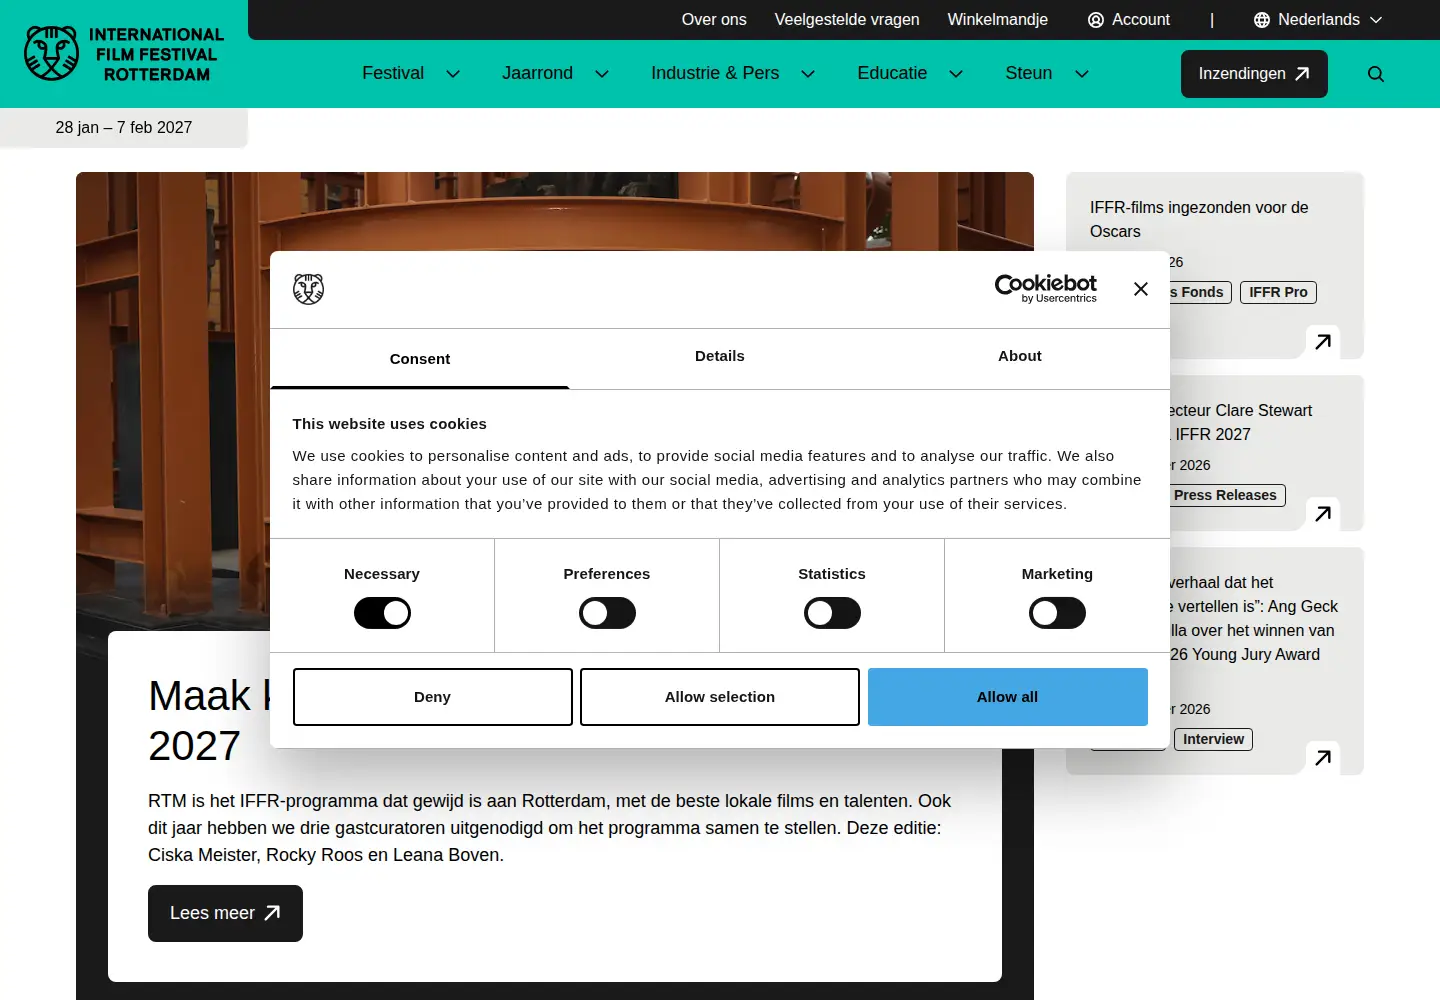
Task: Expand the Educatie menu chevron
Action: click(956, 74)
